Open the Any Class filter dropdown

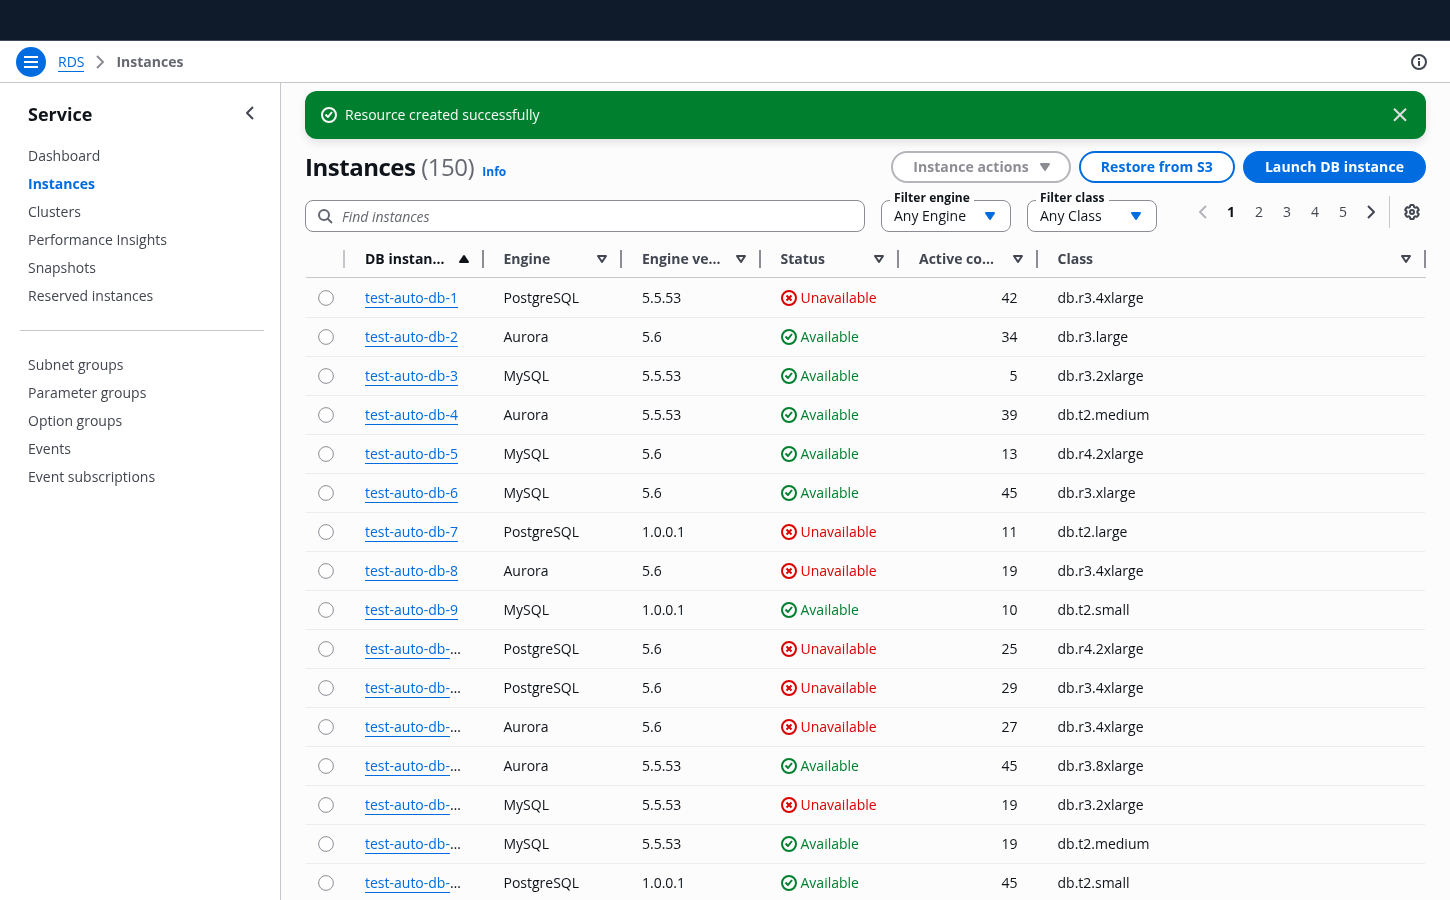(1092, 216)
